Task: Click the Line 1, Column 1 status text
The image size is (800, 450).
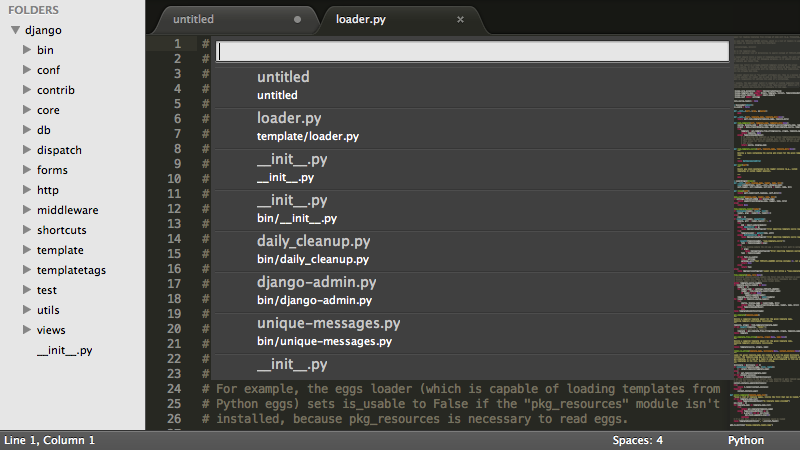Action: (49, 440)
